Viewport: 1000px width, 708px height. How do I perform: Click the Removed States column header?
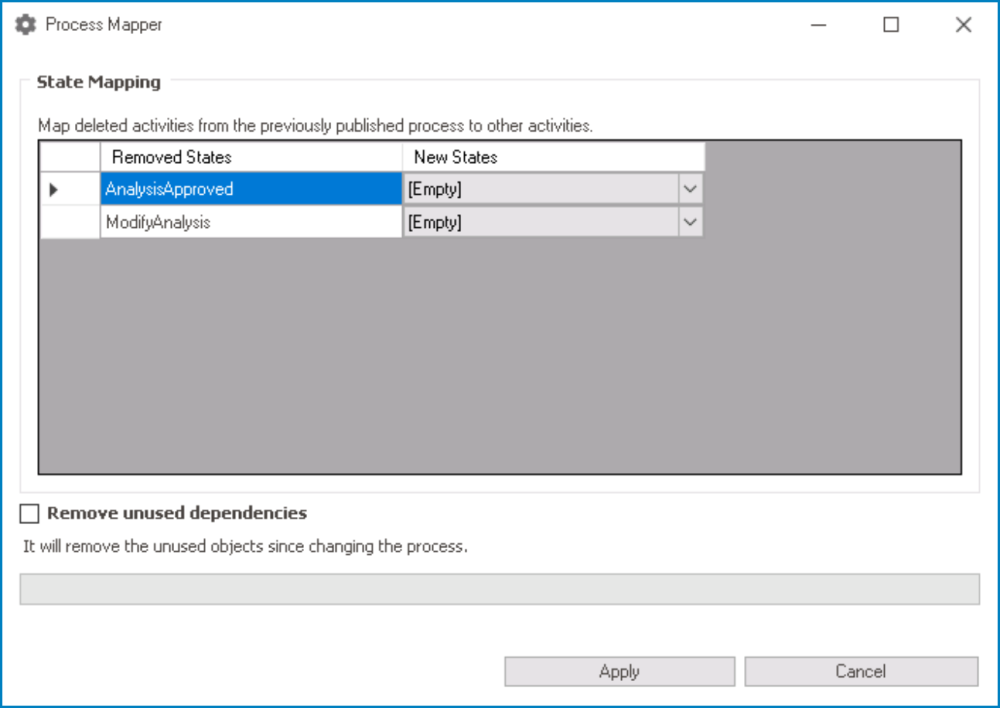(250, 157)
